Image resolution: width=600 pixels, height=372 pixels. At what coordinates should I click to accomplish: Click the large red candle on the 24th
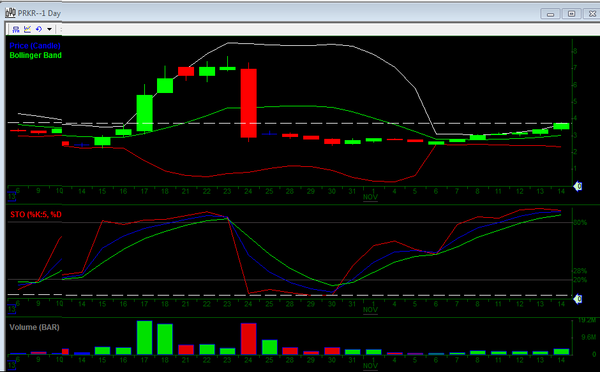click(x=249, y=103)
